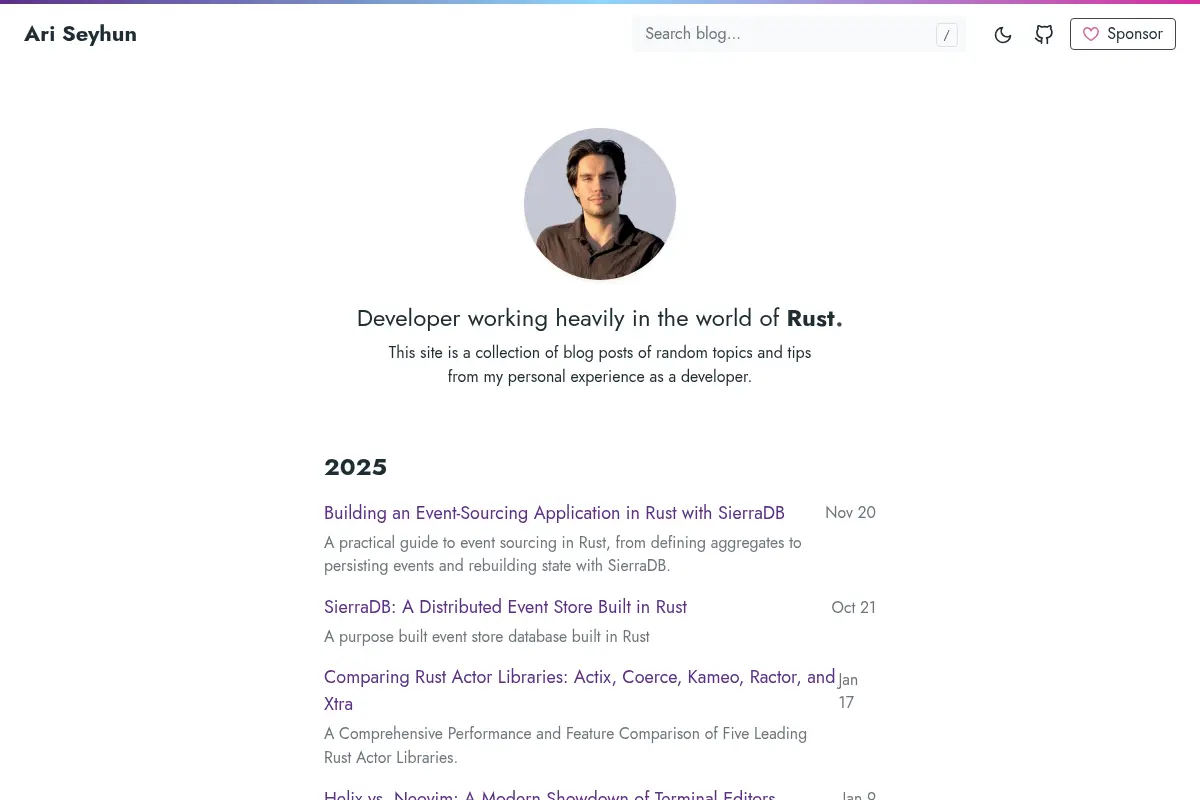
Task: Go home via Ari Seyhun site title
Action: 80,34
